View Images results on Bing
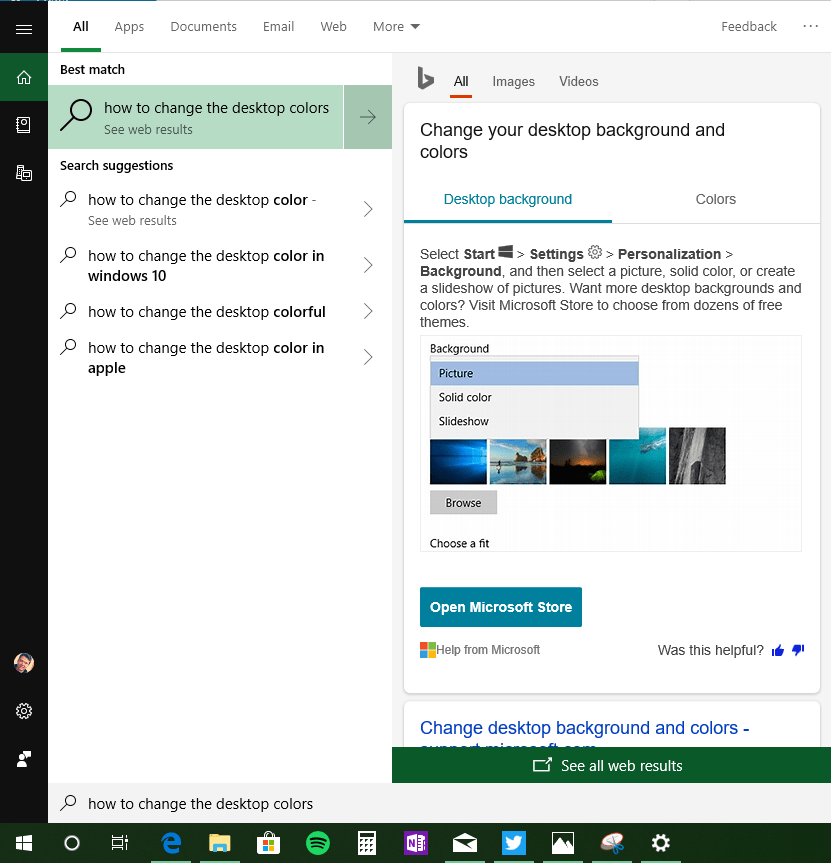This screenshot has height=863, width=831. 513,81
